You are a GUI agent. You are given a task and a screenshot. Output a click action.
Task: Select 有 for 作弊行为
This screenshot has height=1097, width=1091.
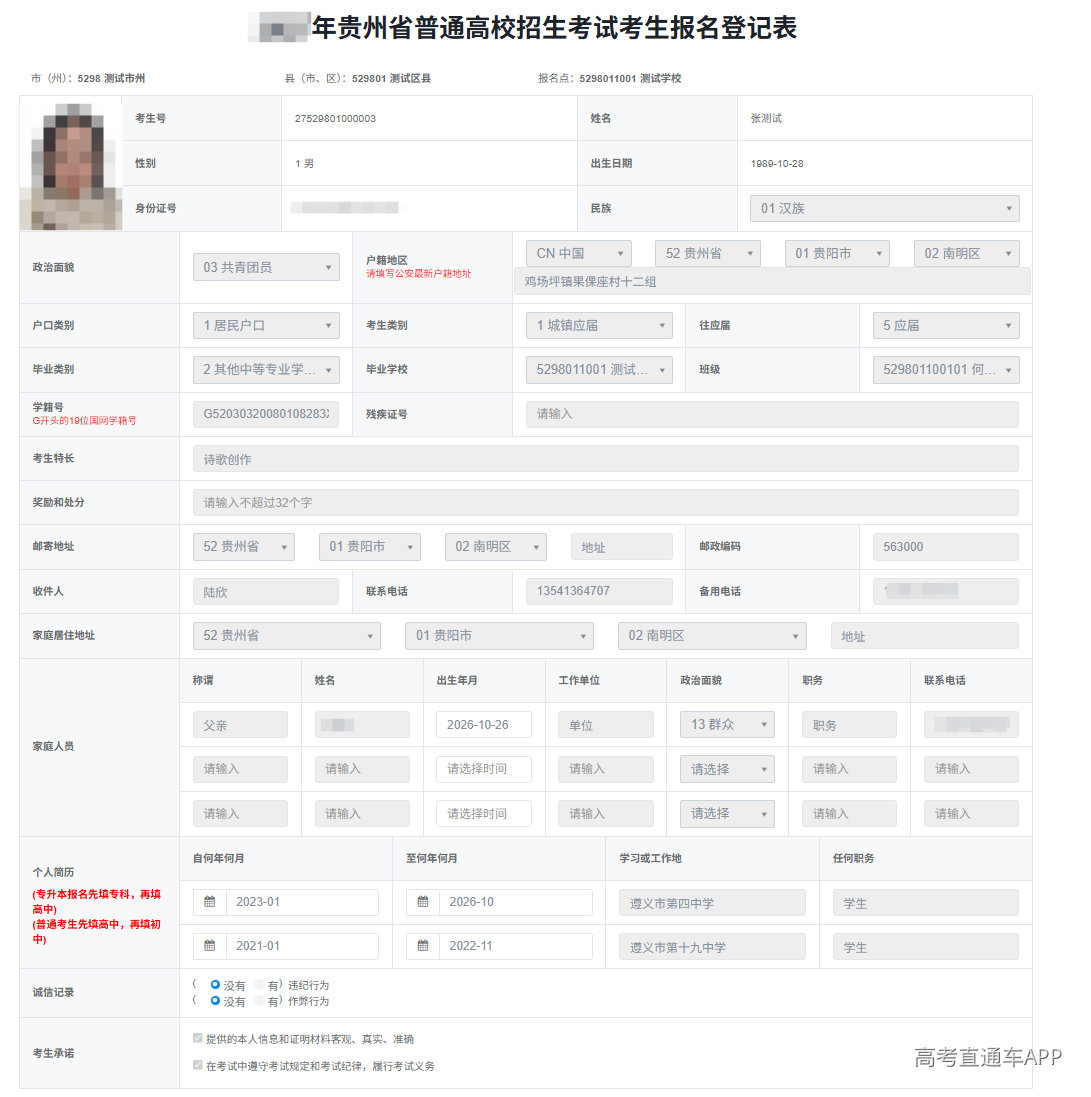[260, 1001]
